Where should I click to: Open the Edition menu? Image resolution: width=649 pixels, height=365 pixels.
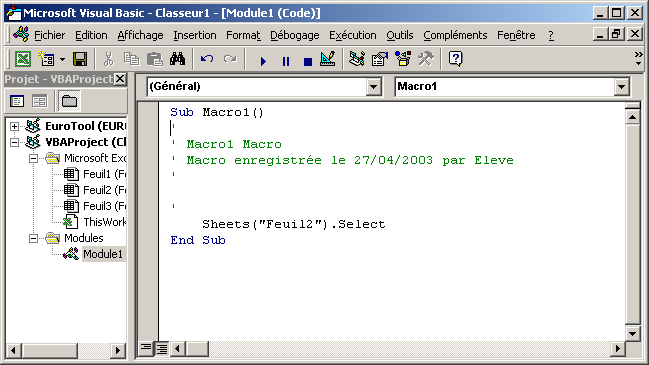click(91, 36)
